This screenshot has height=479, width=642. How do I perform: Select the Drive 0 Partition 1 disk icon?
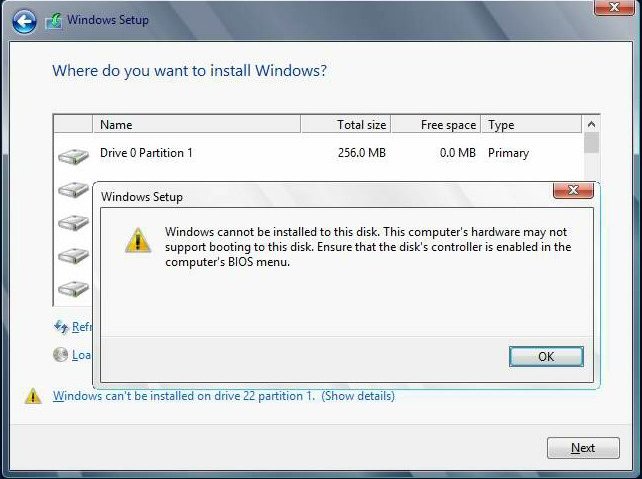point(73,156)
